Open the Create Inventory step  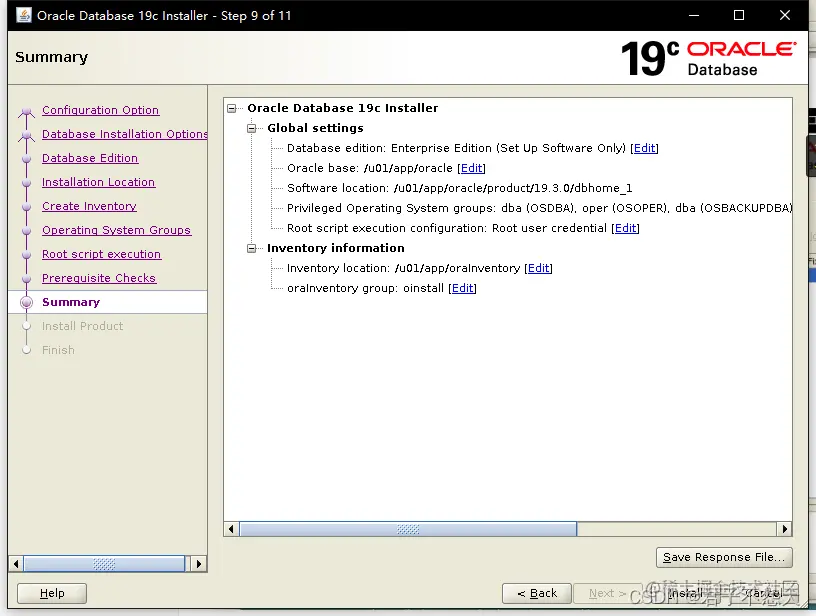pos(90,206)
